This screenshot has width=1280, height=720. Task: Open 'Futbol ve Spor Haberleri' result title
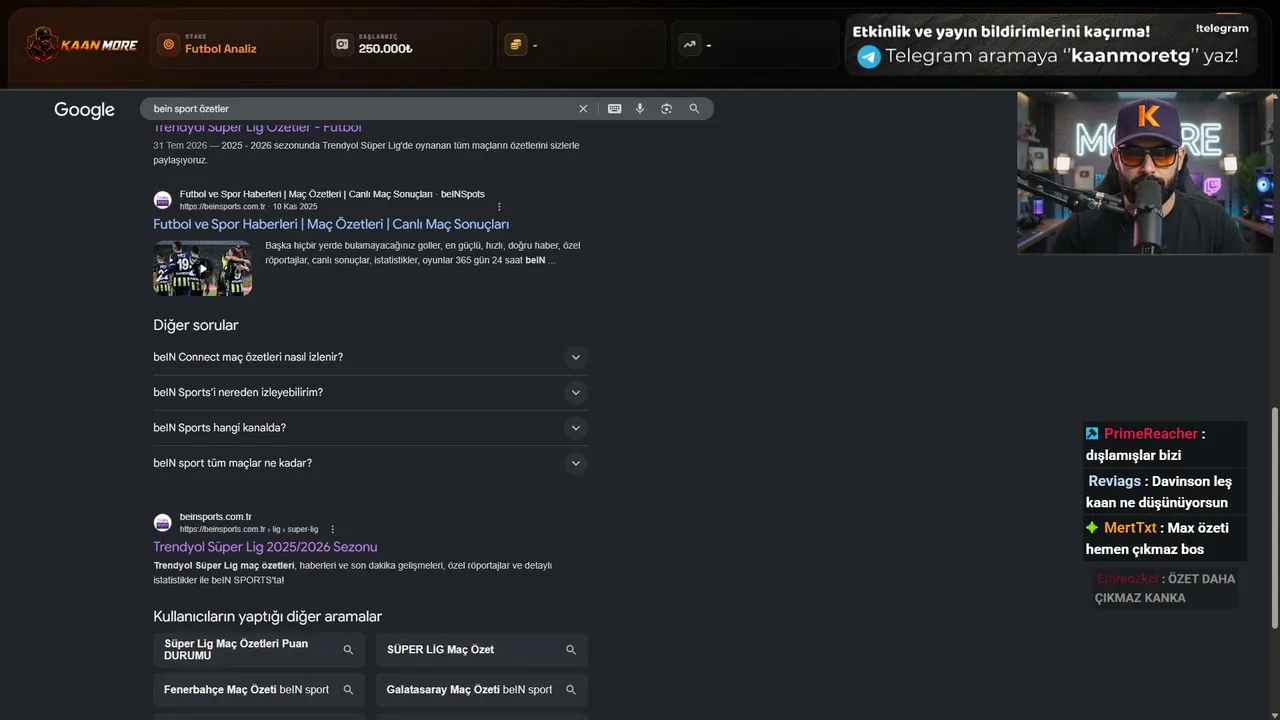(x=331, y=224)
